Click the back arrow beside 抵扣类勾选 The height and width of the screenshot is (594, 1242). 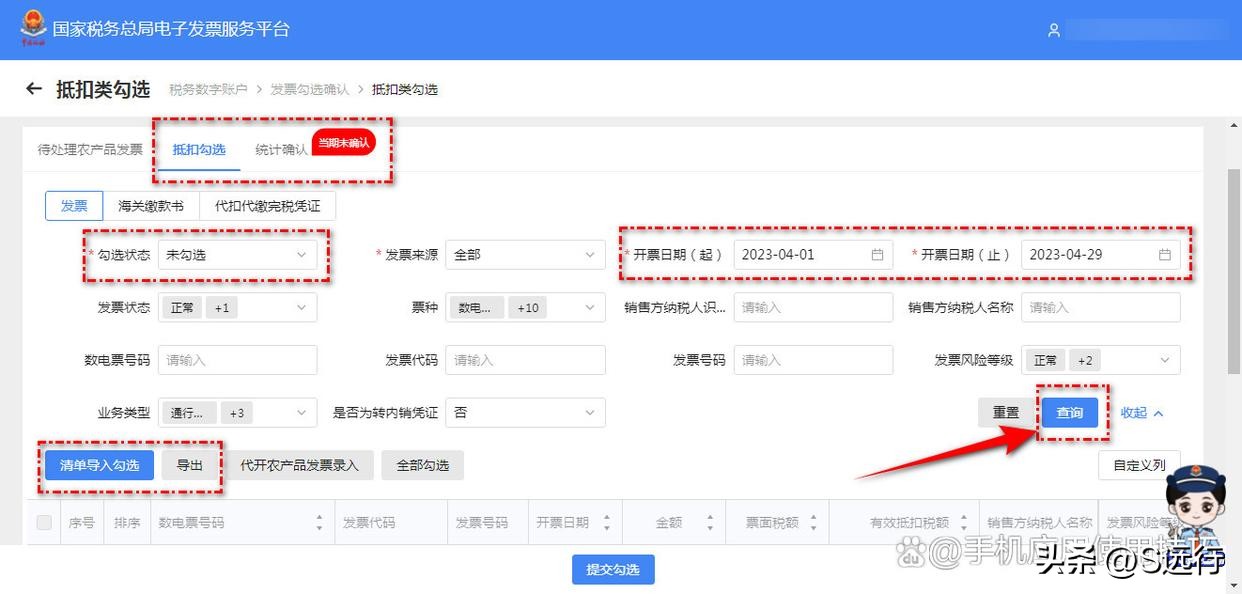point(33,88)
